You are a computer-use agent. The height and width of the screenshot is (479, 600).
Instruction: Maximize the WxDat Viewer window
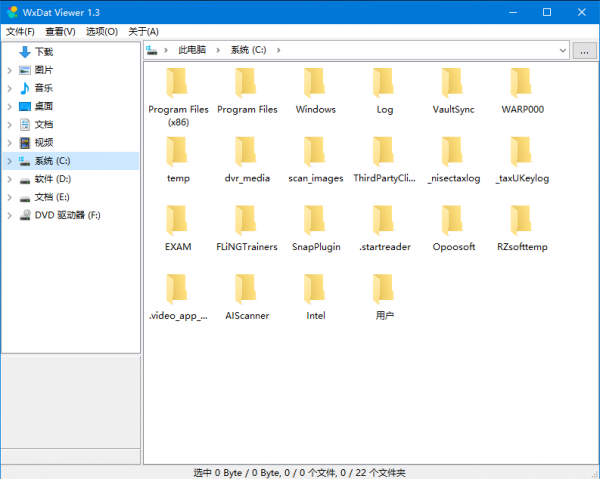[x=547, y=12]
